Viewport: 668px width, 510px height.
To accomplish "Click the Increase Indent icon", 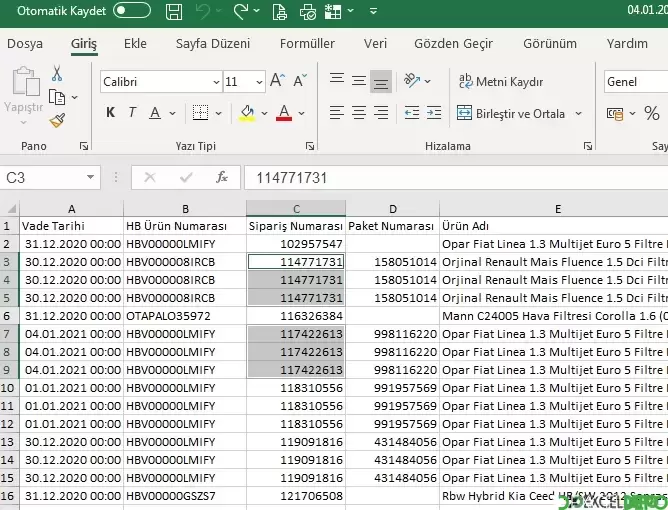I will tap(434, 113).
